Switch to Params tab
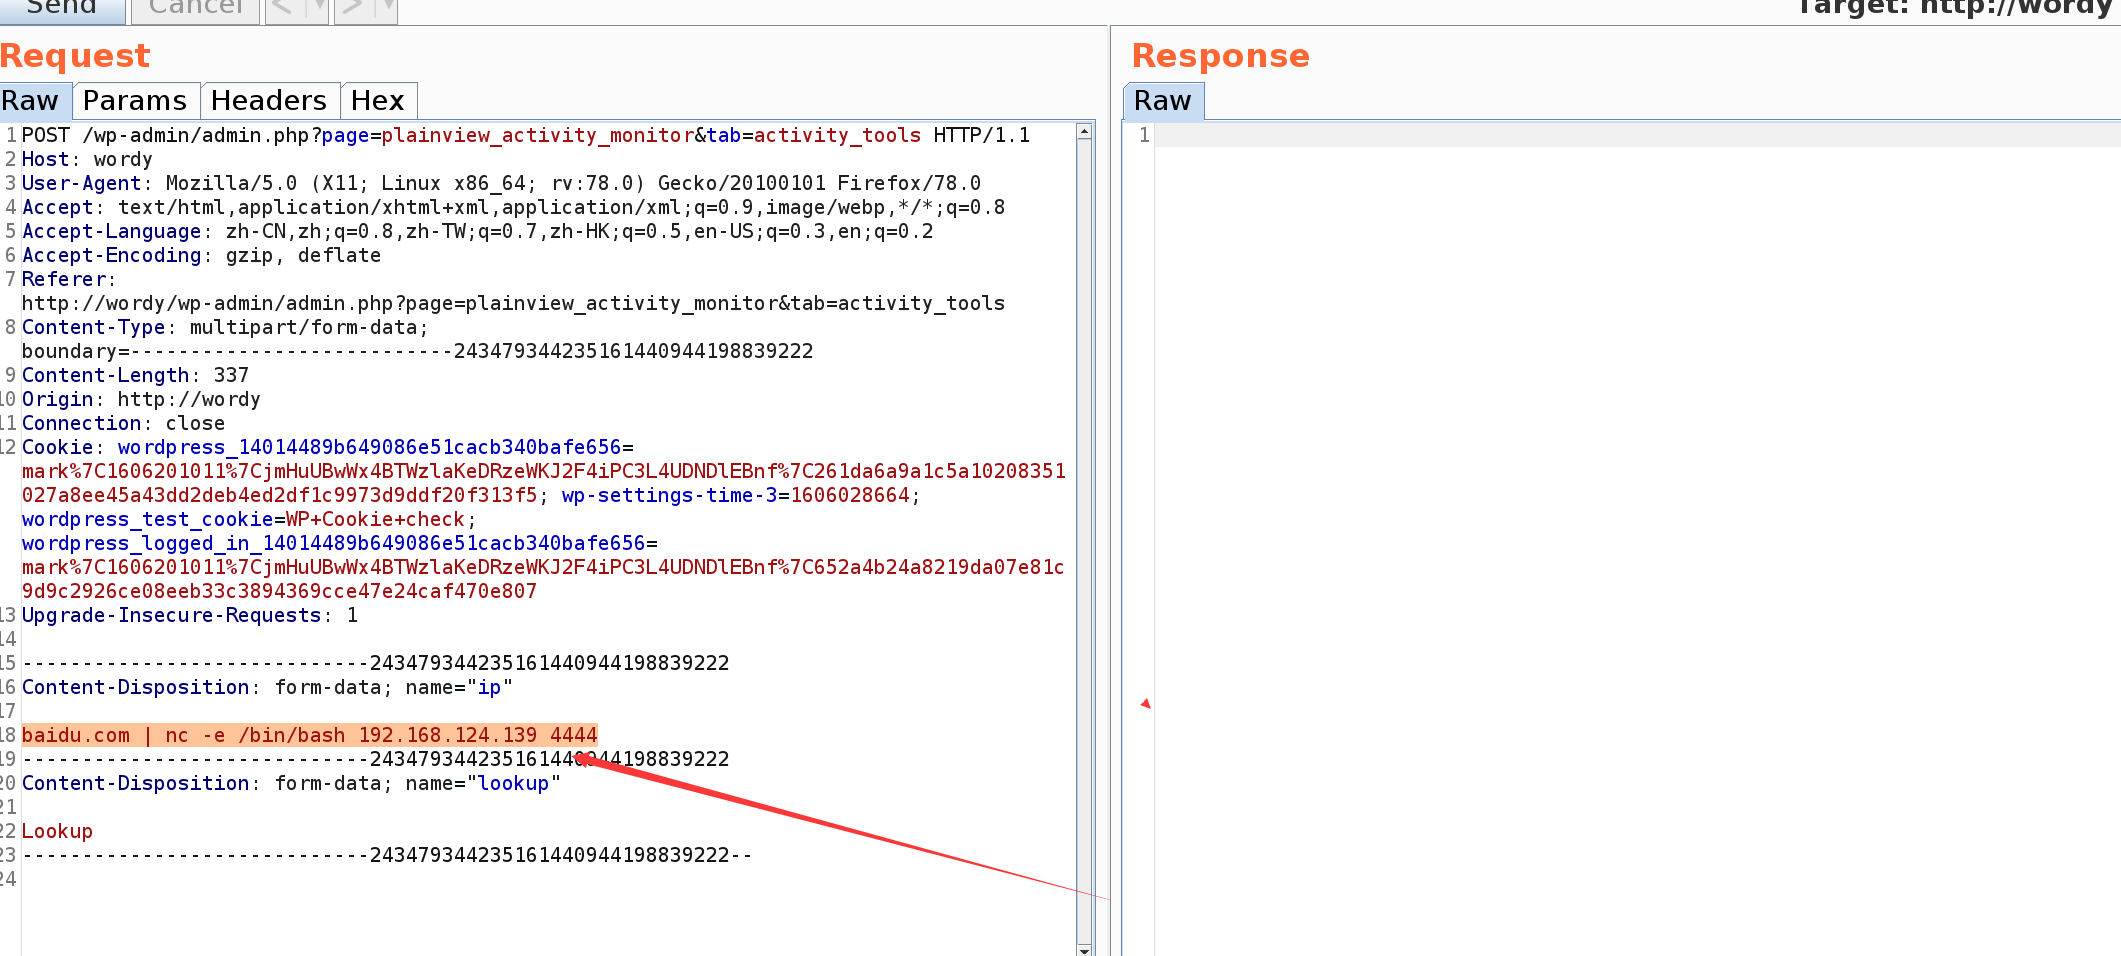Viewport: 2121px width, 956px height. coord(135,101)
